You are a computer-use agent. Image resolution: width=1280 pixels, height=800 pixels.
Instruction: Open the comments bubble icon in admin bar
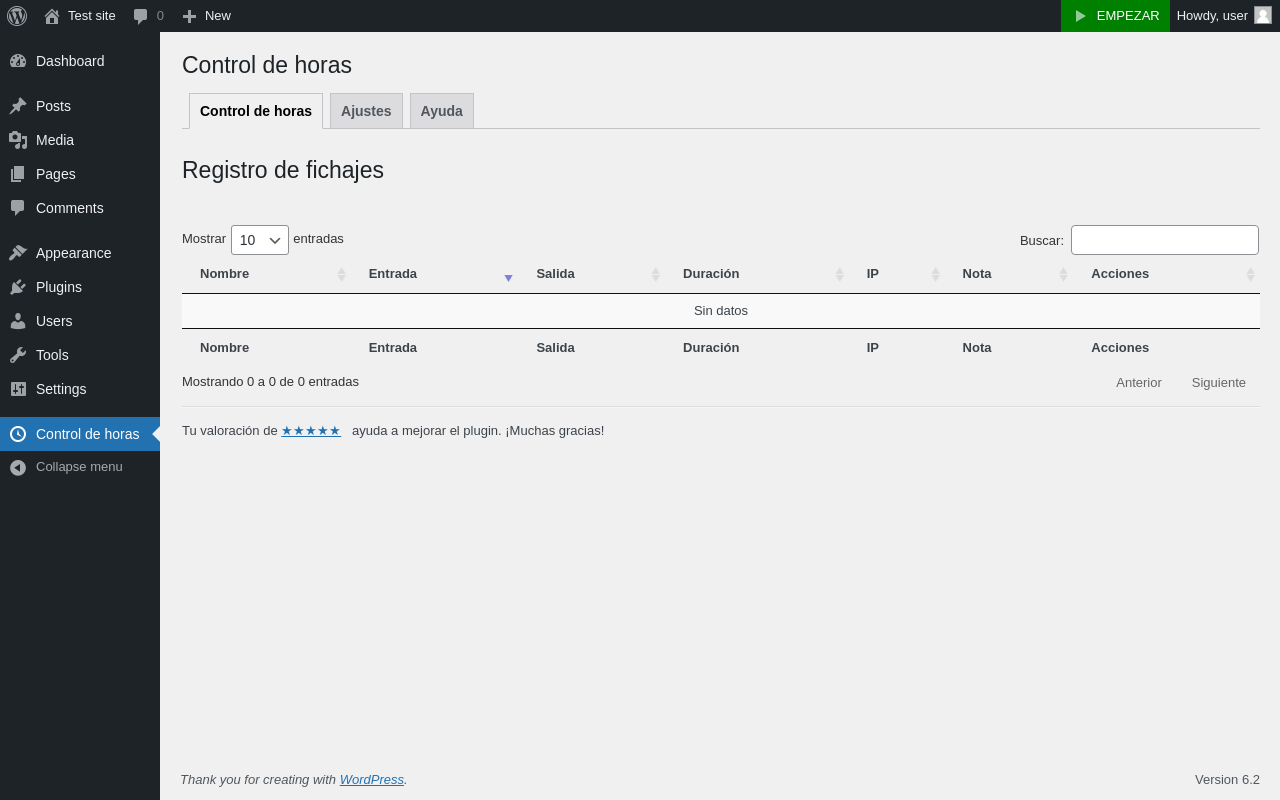pos(141,16)
